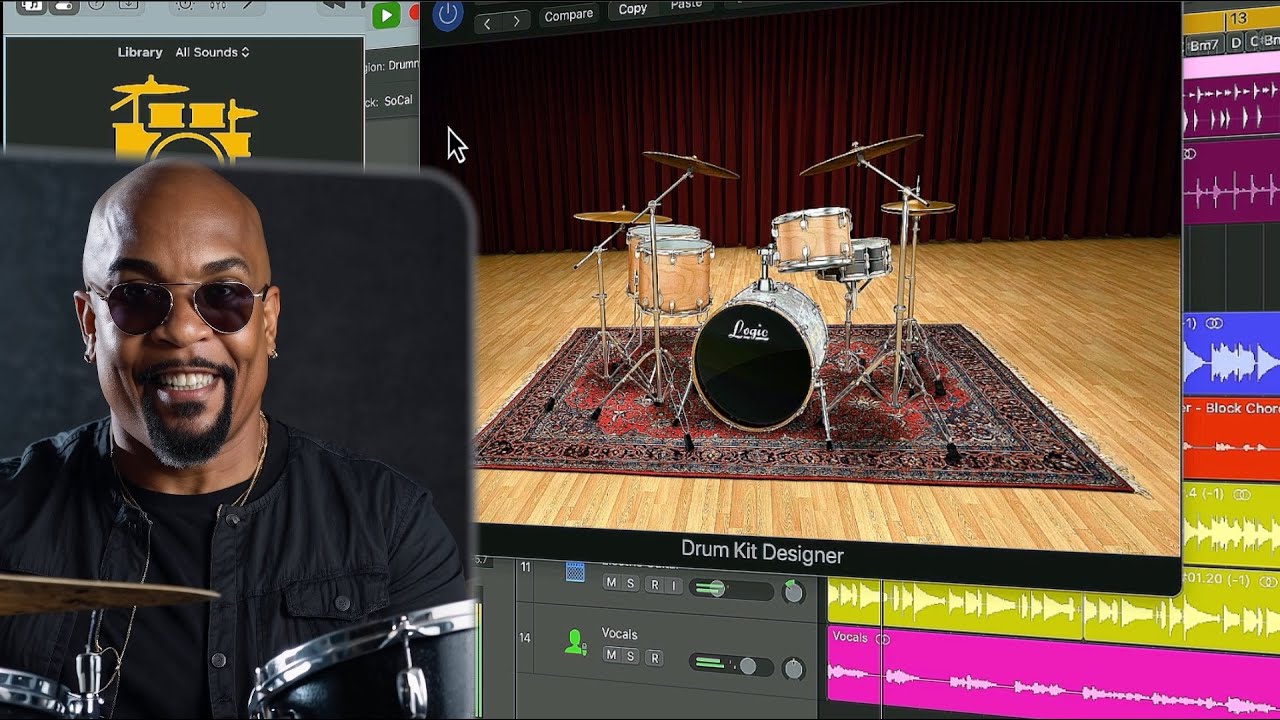Click the Compare button in the plug-in header
The width and height of the screenshot is (1280, 720).
pyautogui.click(x=568, y=15)
